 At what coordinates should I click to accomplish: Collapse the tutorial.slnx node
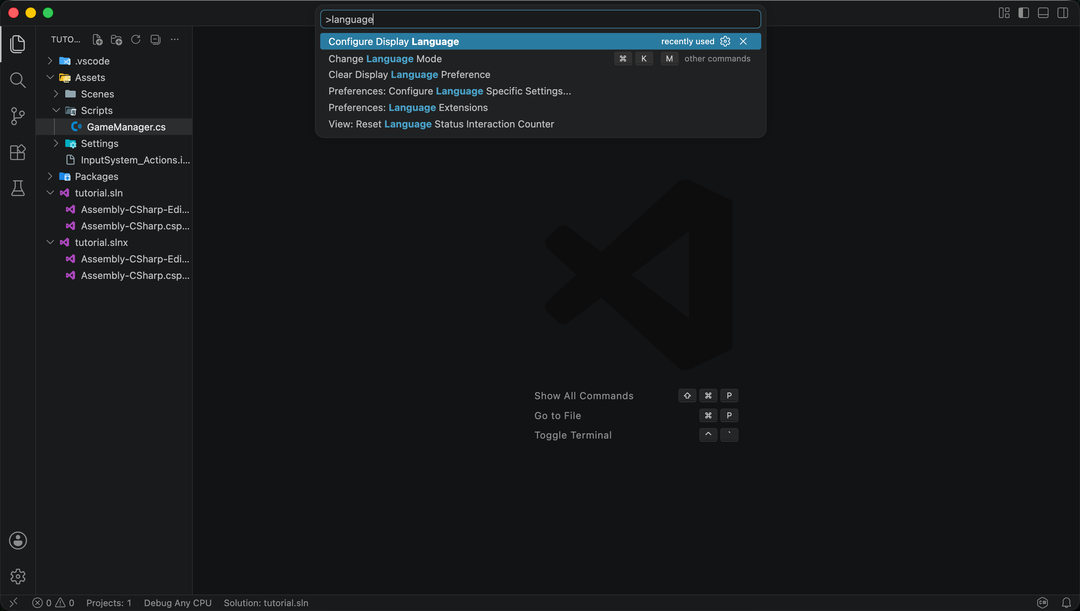pyautogui.click(x=50, y=242)
